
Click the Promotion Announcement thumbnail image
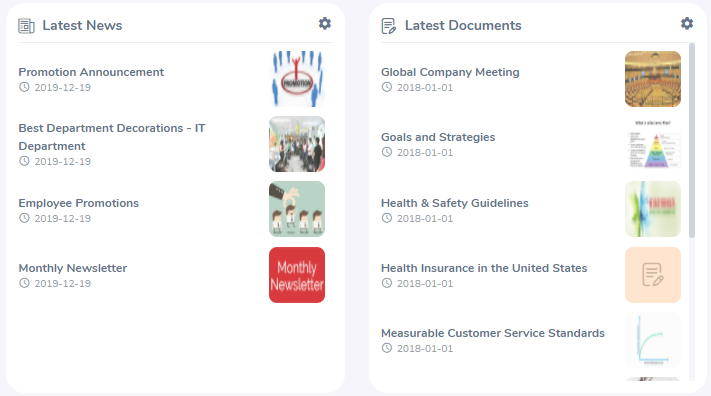pos(297,79)
